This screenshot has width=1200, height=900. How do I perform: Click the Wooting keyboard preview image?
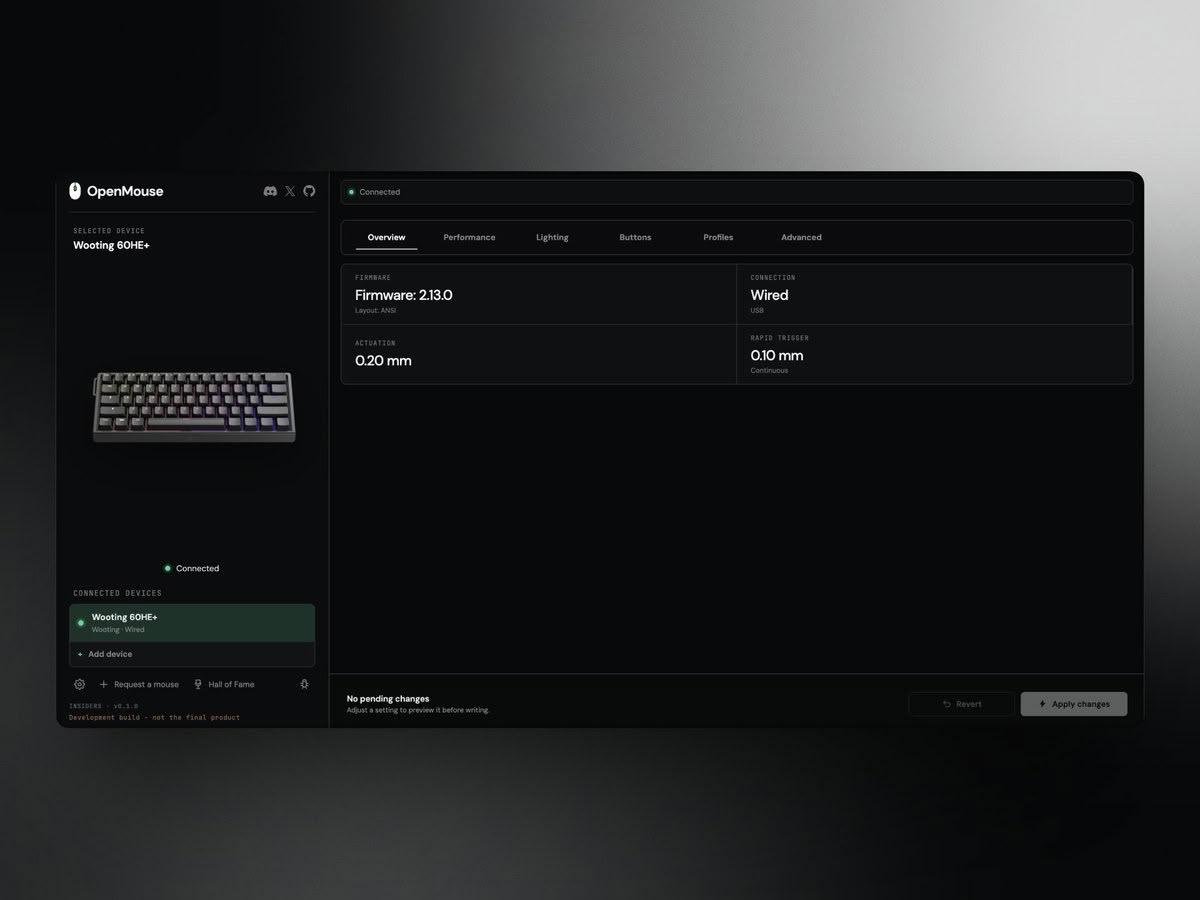(x=194, y=406)
